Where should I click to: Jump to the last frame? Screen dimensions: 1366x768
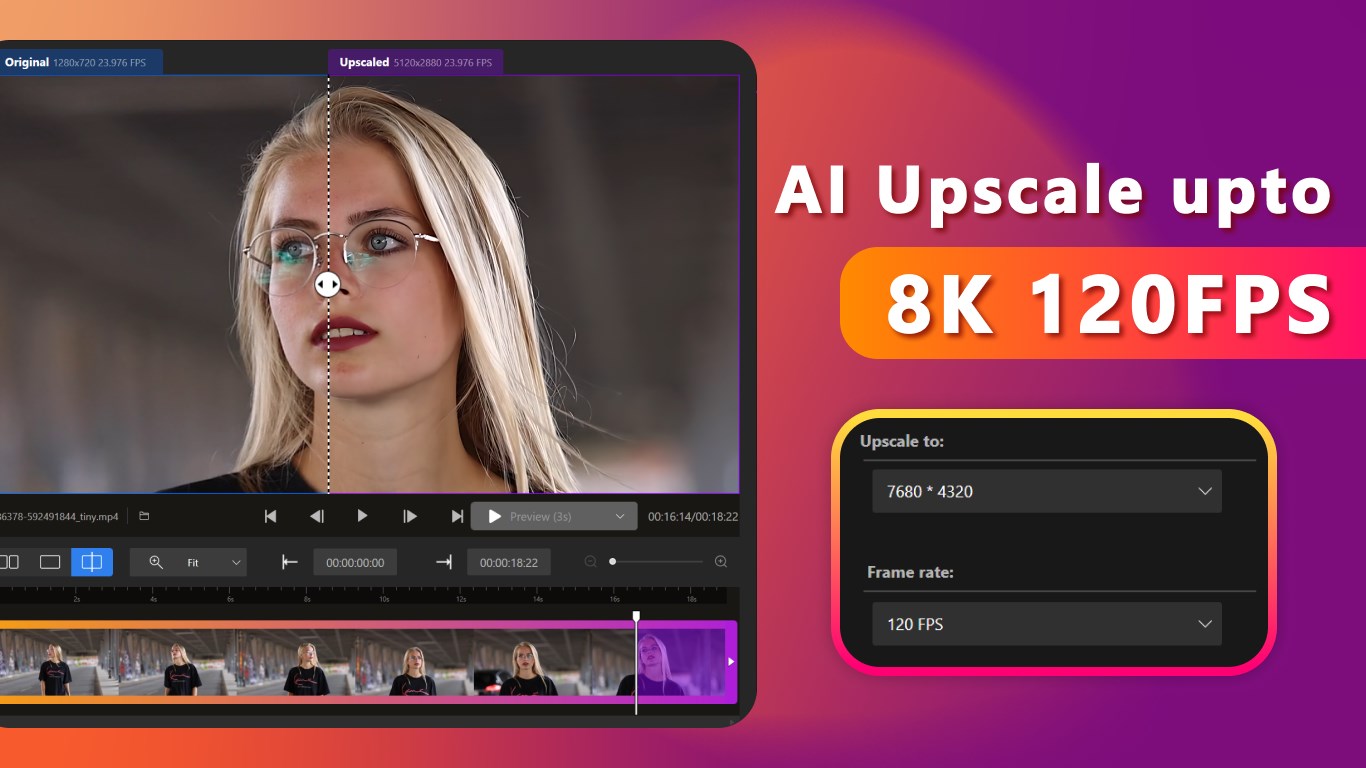point(457,516)
